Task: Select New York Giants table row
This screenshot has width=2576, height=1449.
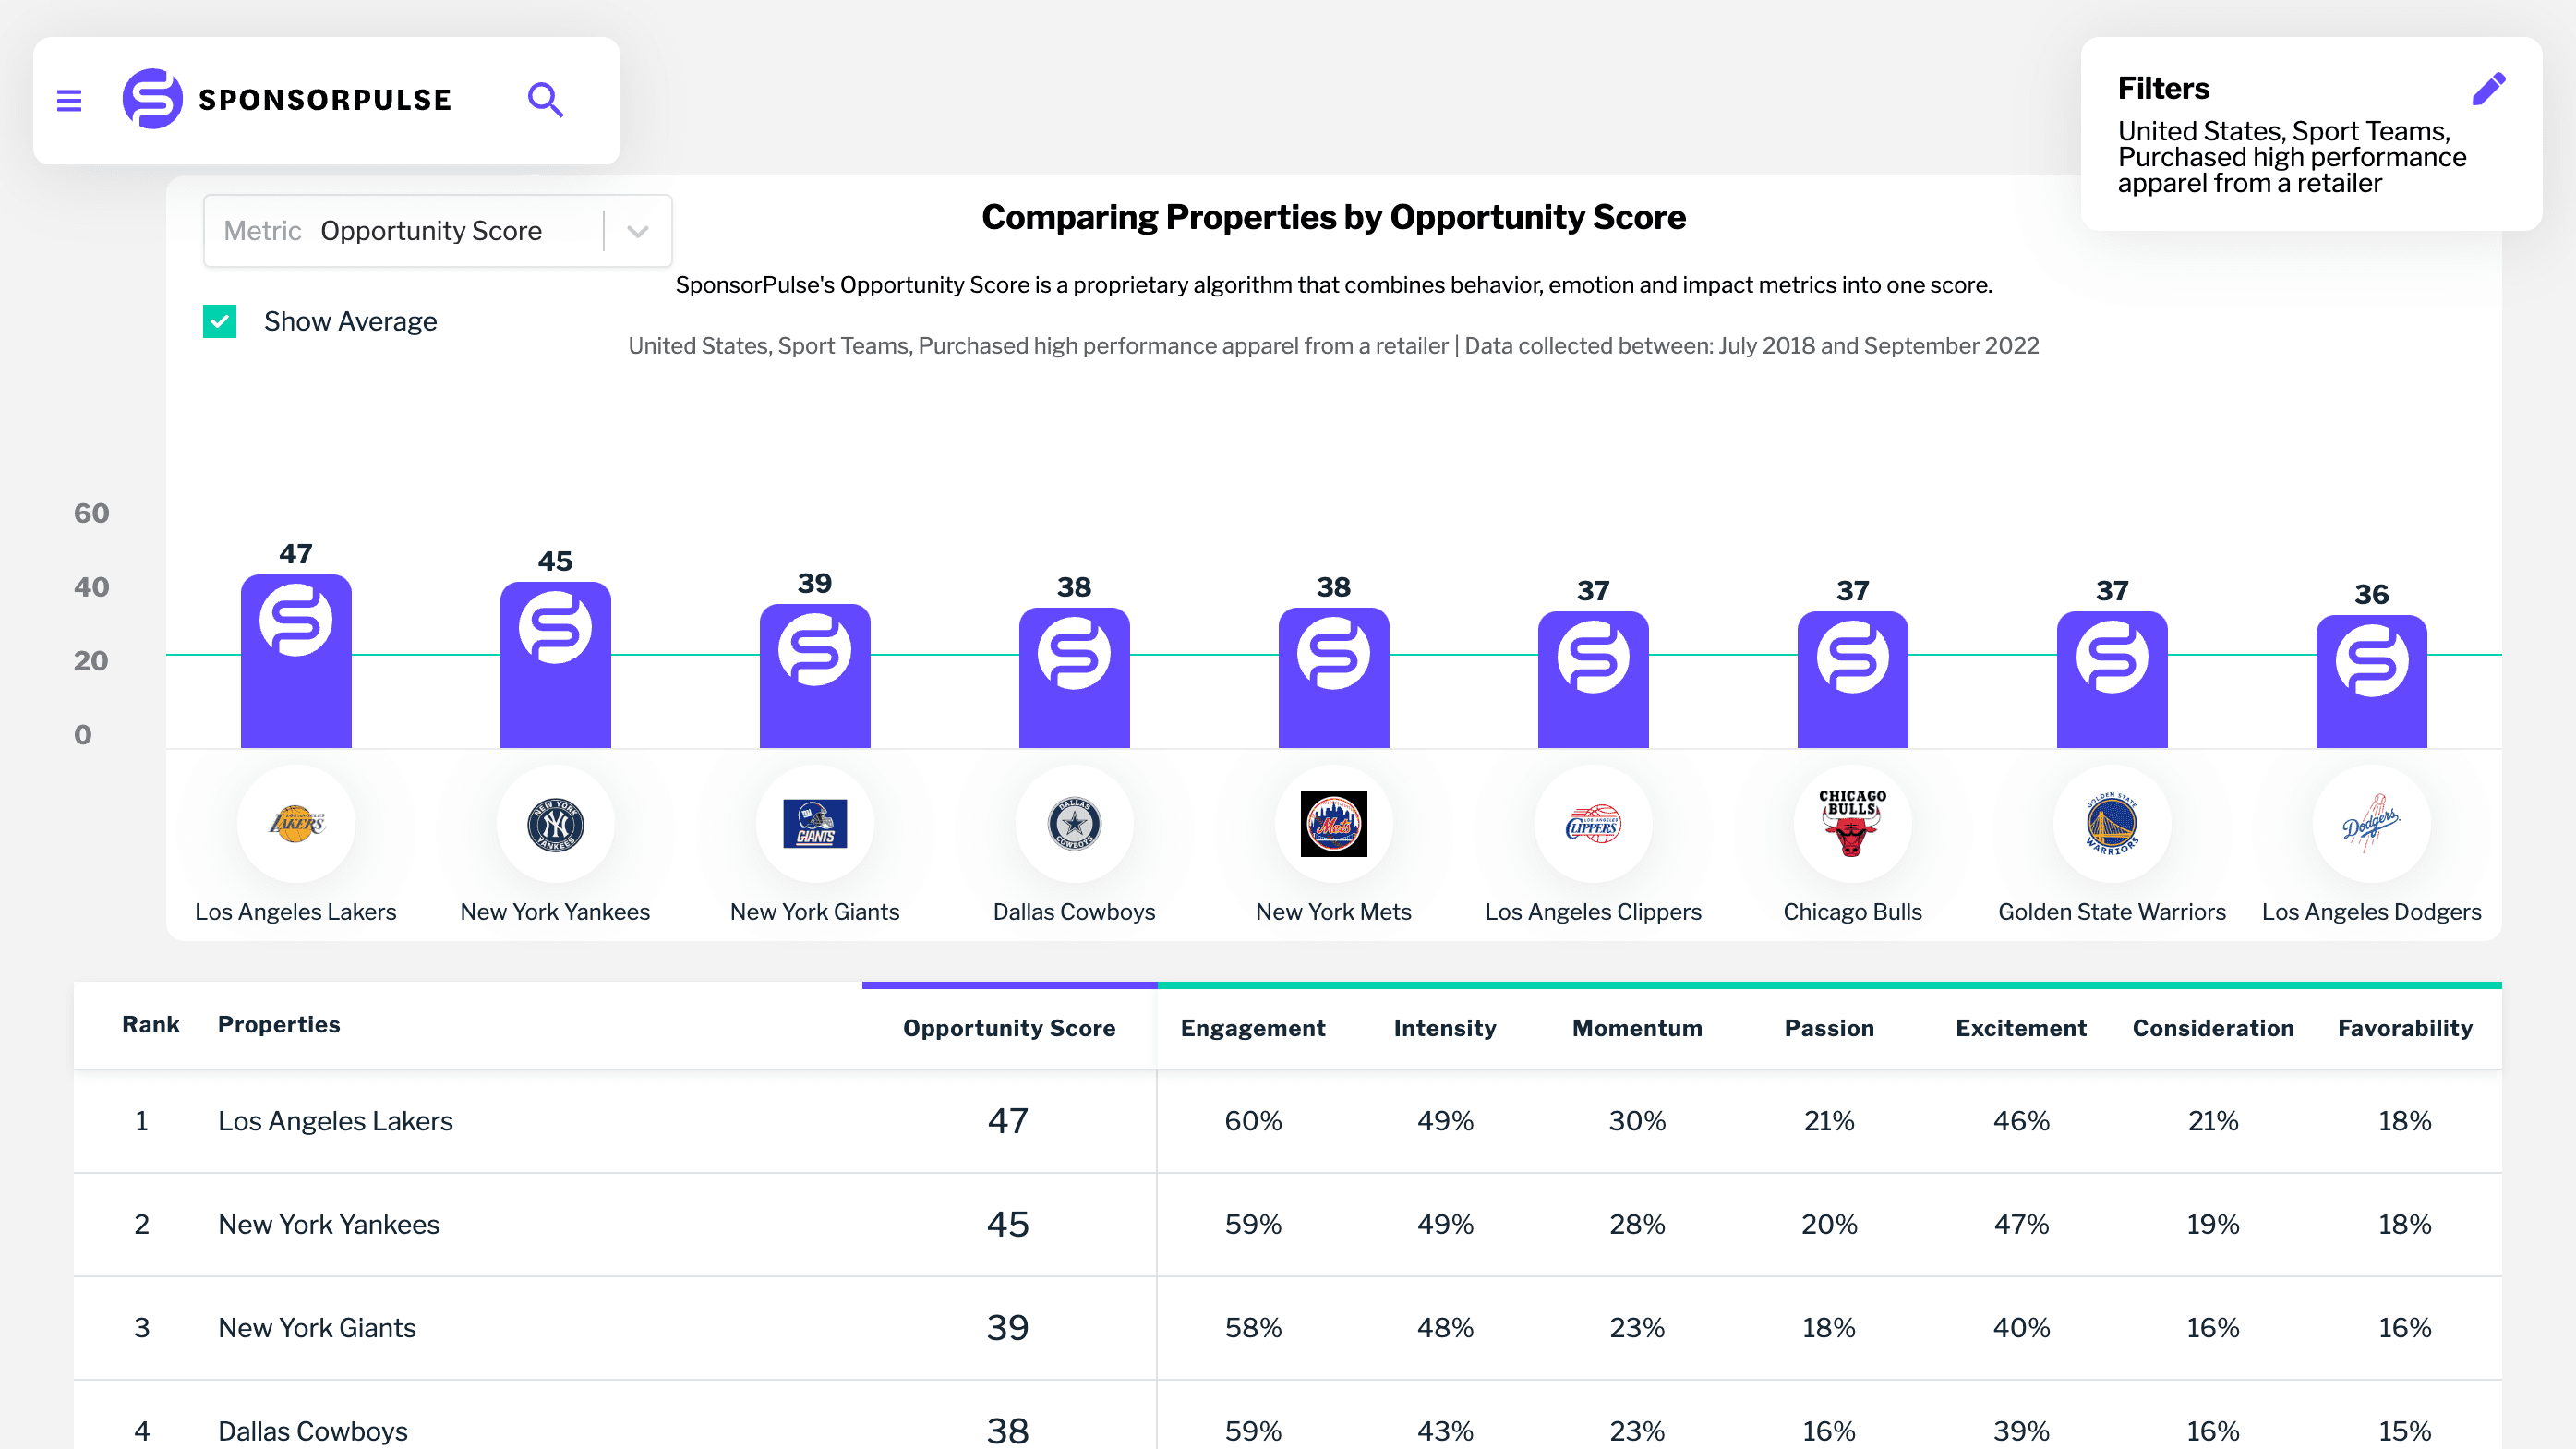Action: pyautogui.click(x=316, y=1328)
